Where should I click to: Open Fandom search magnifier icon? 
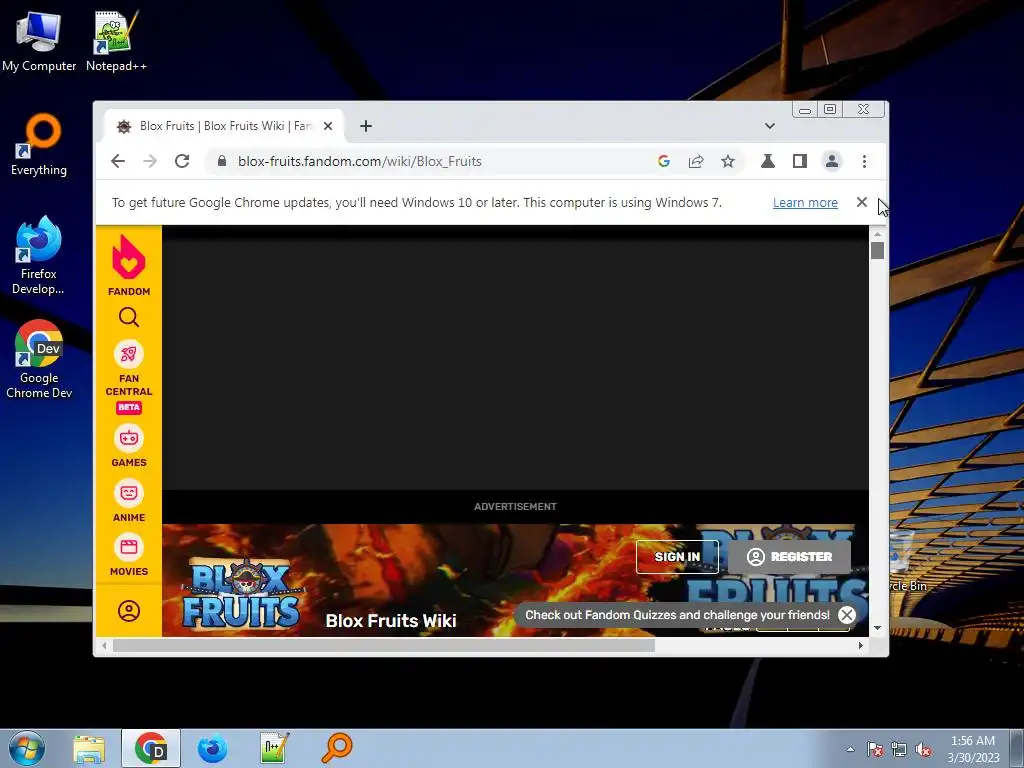click(129, 317)
